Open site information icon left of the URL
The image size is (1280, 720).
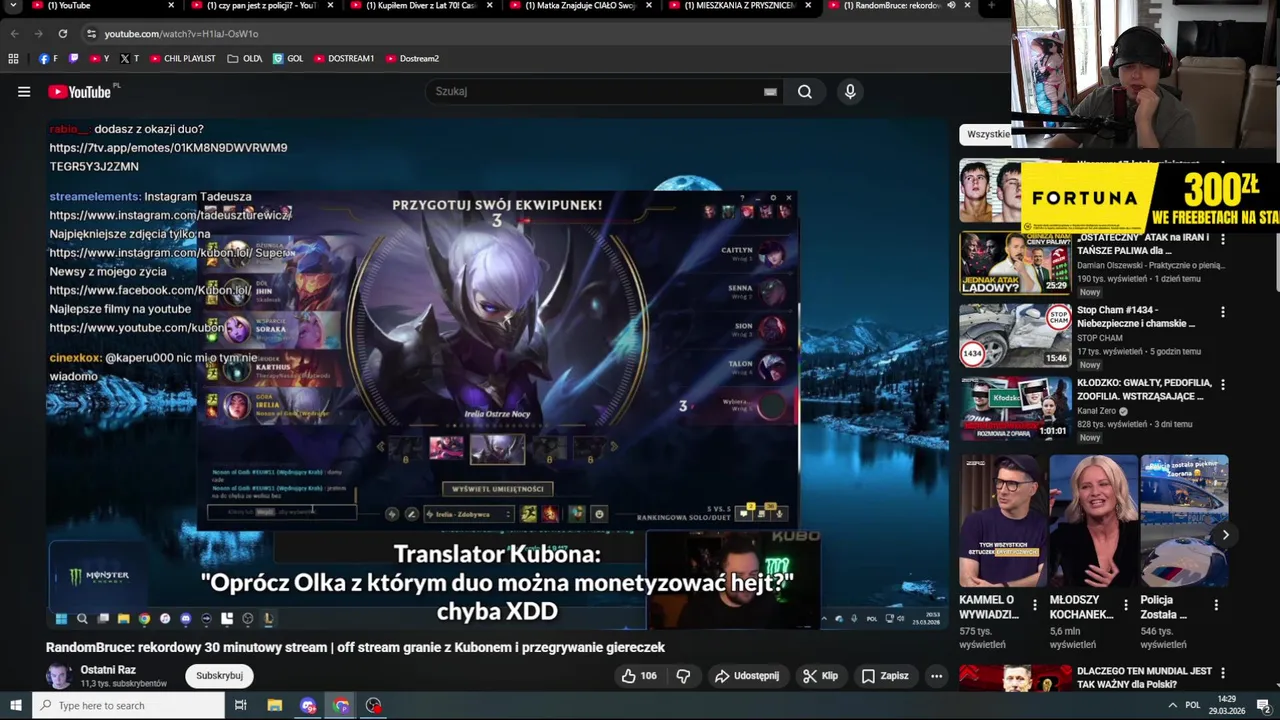point(91,33)
